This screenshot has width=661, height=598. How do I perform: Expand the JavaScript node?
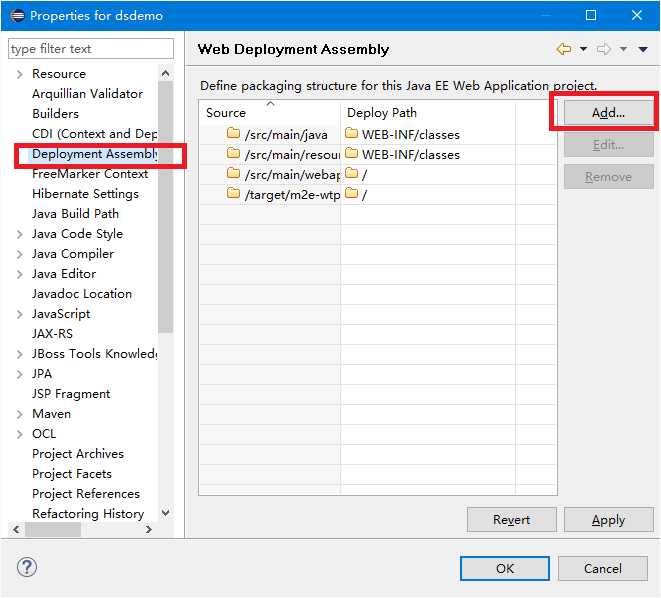tap(19, 314)
